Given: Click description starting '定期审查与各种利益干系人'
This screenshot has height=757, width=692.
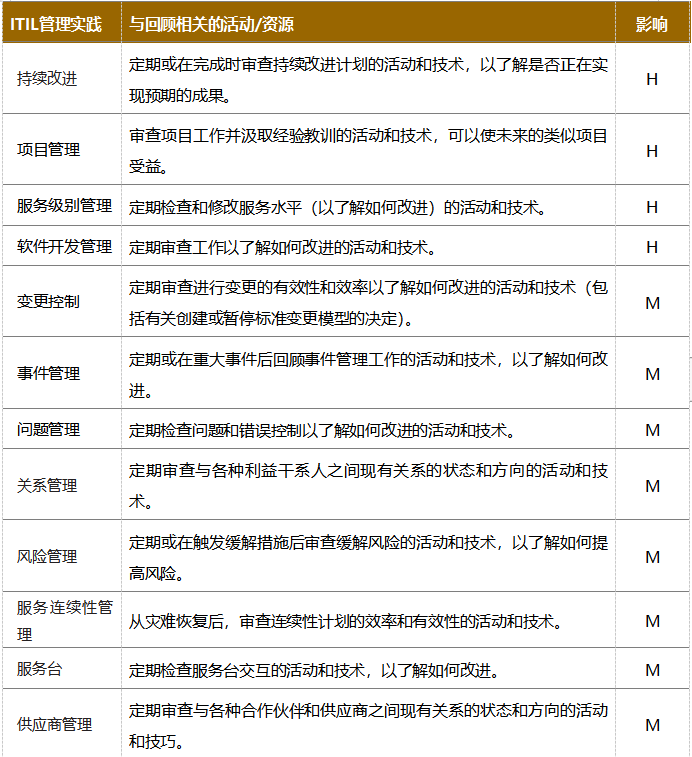Looking at the screenshot, I should [368, 486].
